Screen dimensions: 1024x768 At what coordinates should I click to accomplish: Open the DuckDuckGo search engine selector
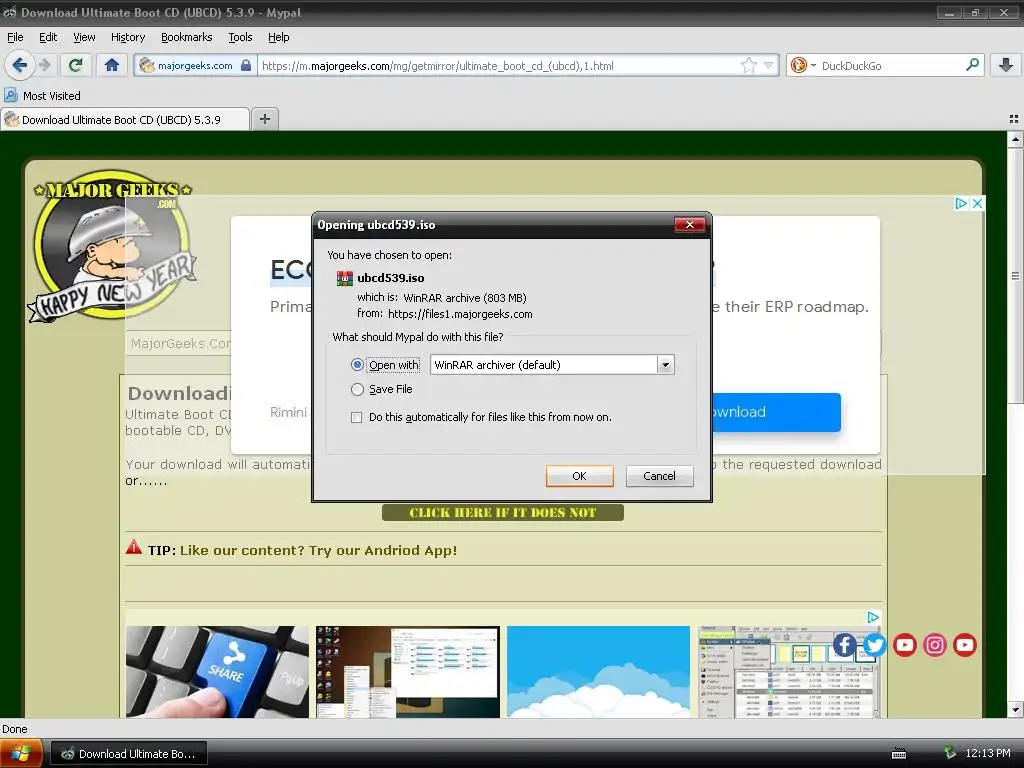pyautogui.click(x=803, y=65)
